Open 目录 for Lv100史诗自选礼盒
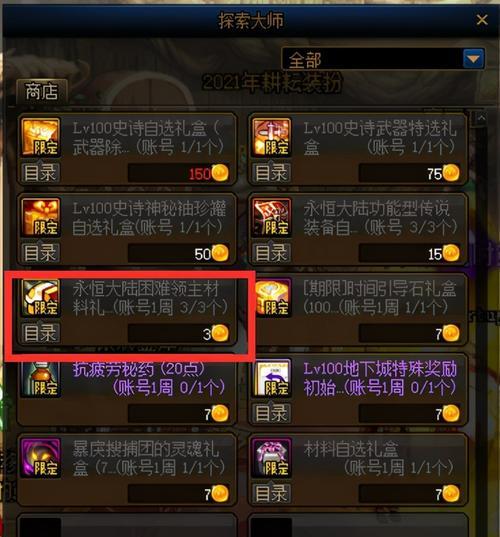 40,172
